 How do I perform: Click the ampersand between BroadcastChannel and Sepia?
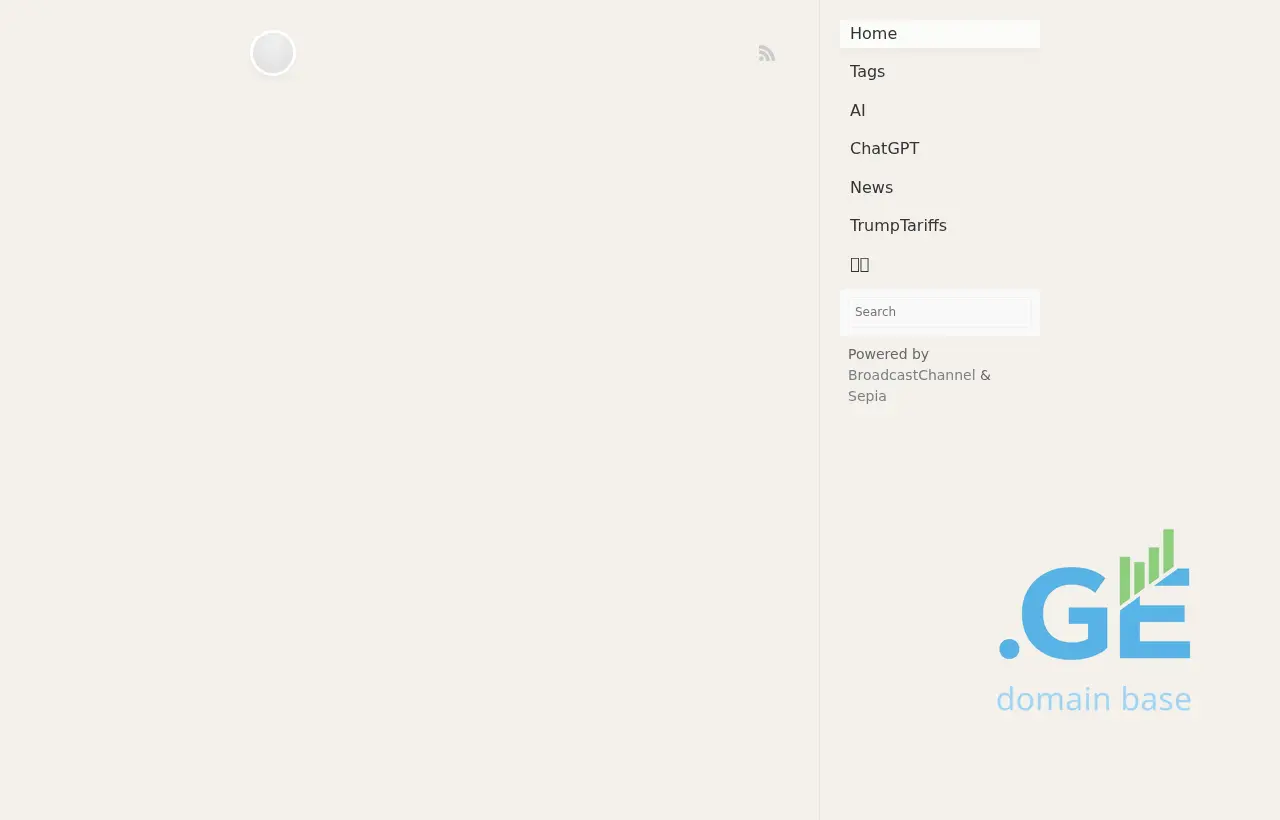coord(985,375)
